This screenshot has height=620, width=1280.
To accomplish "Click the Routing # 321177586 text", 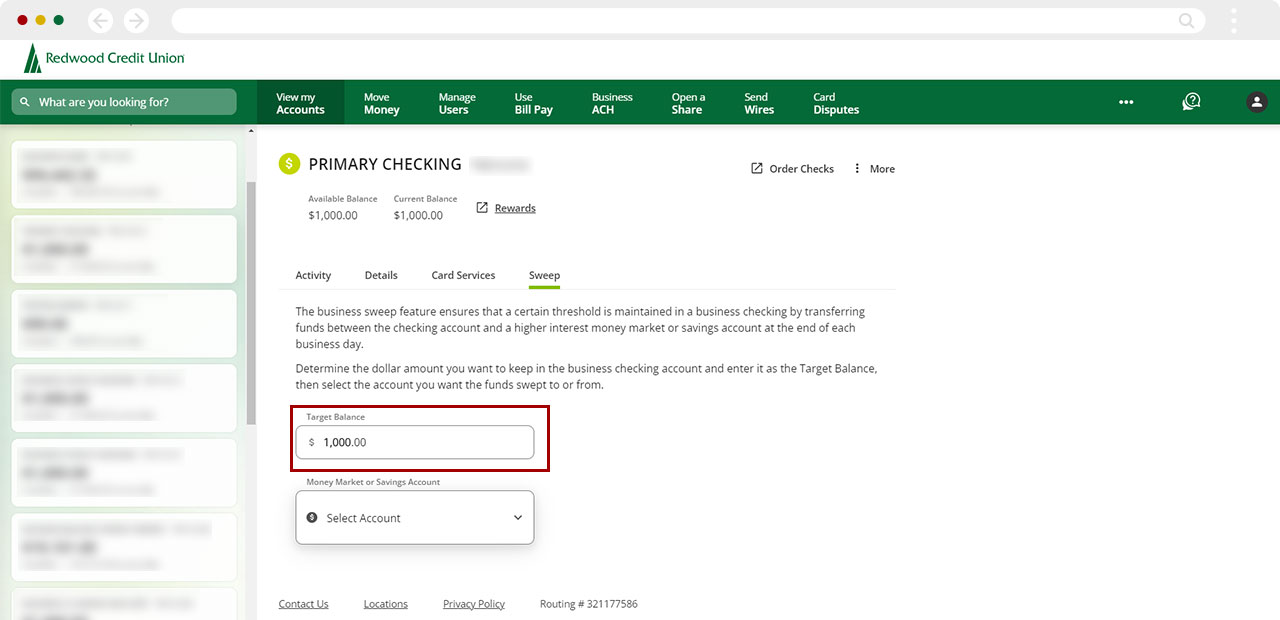I will 588,604.
